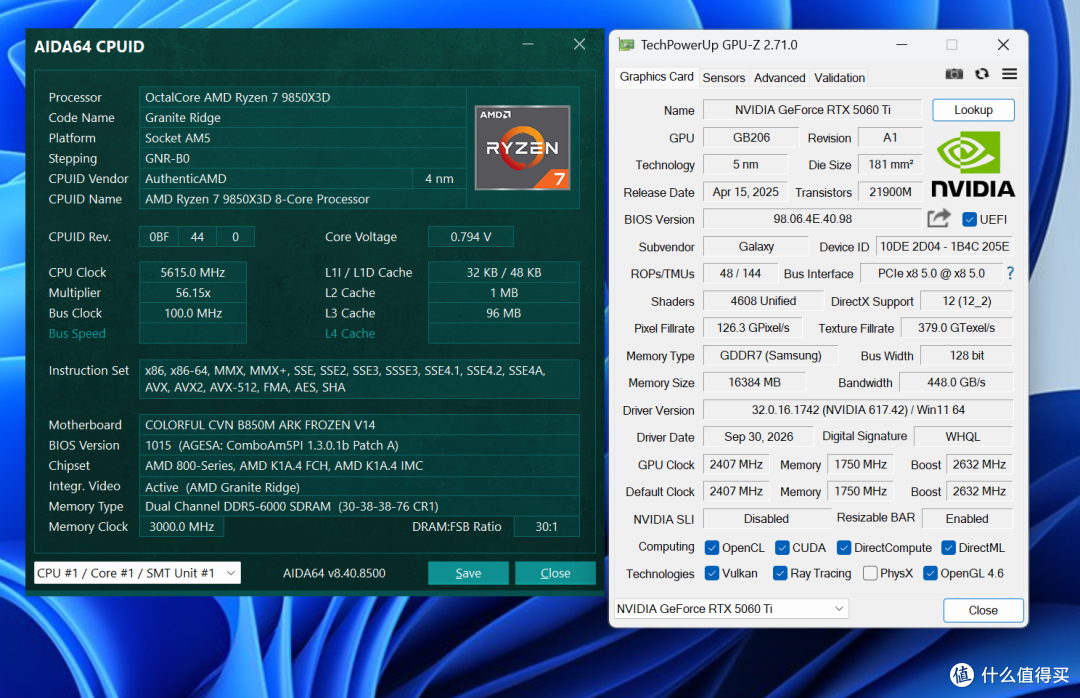Toggle the DirectCompute checkbox
The height and width of the screenshot is (698, 1080).
click(844, 548)
